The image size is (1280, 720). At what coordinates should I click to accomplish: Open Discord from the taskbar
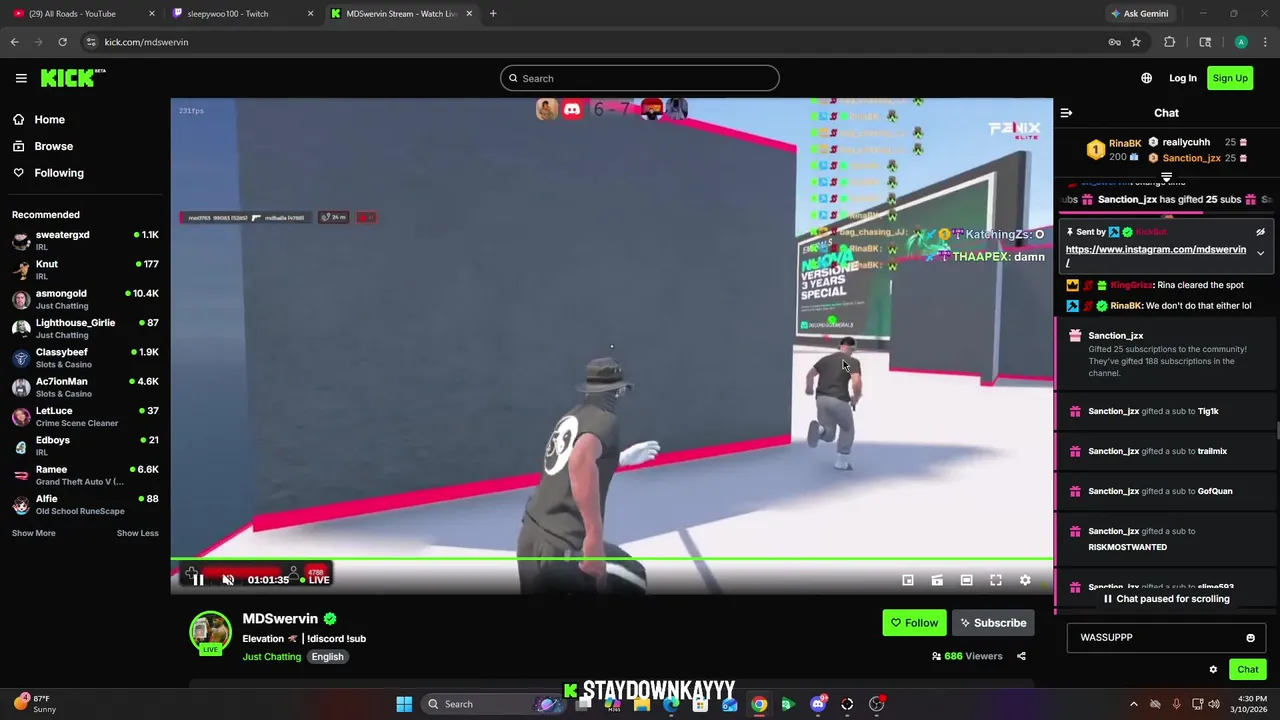[x=818, y=704]
